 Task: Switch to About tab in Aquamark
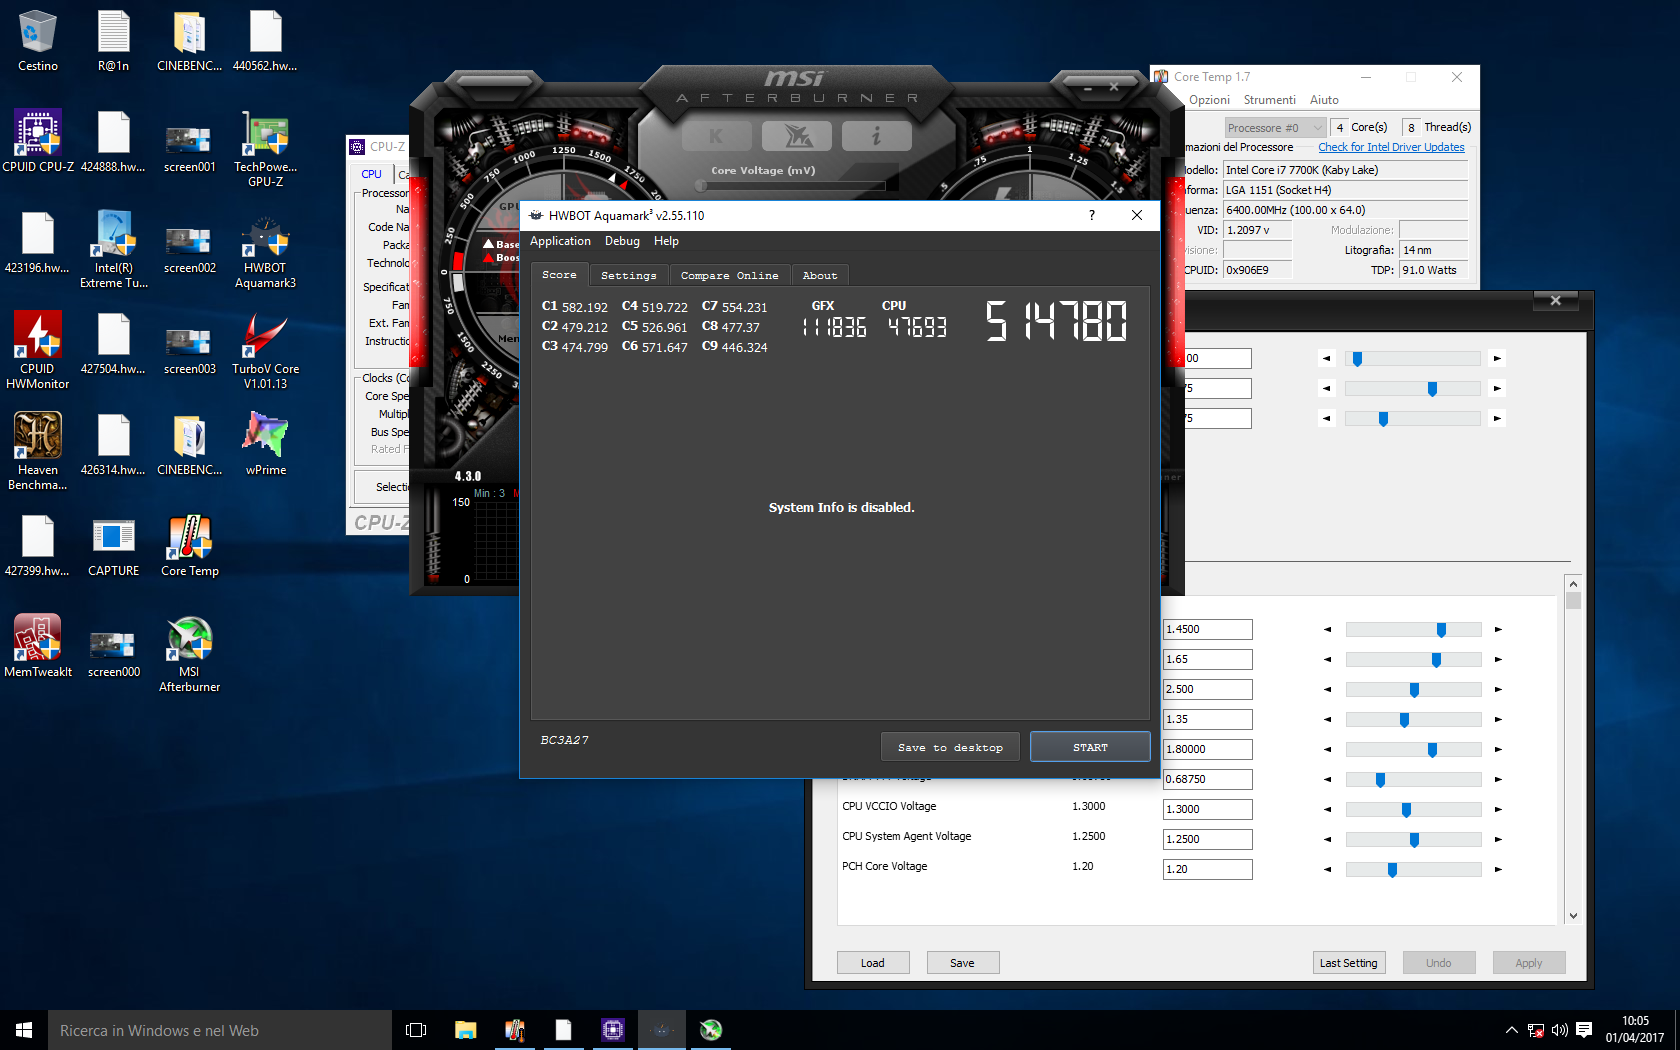(820, 275)
